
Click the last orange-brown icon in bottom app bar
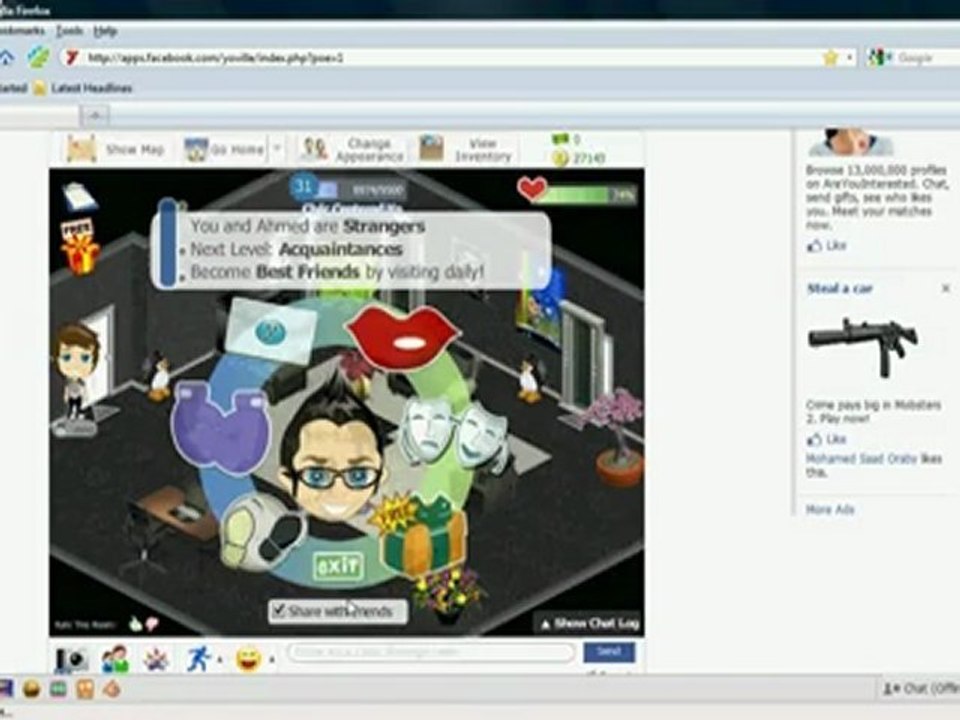(x=111, y=689)
